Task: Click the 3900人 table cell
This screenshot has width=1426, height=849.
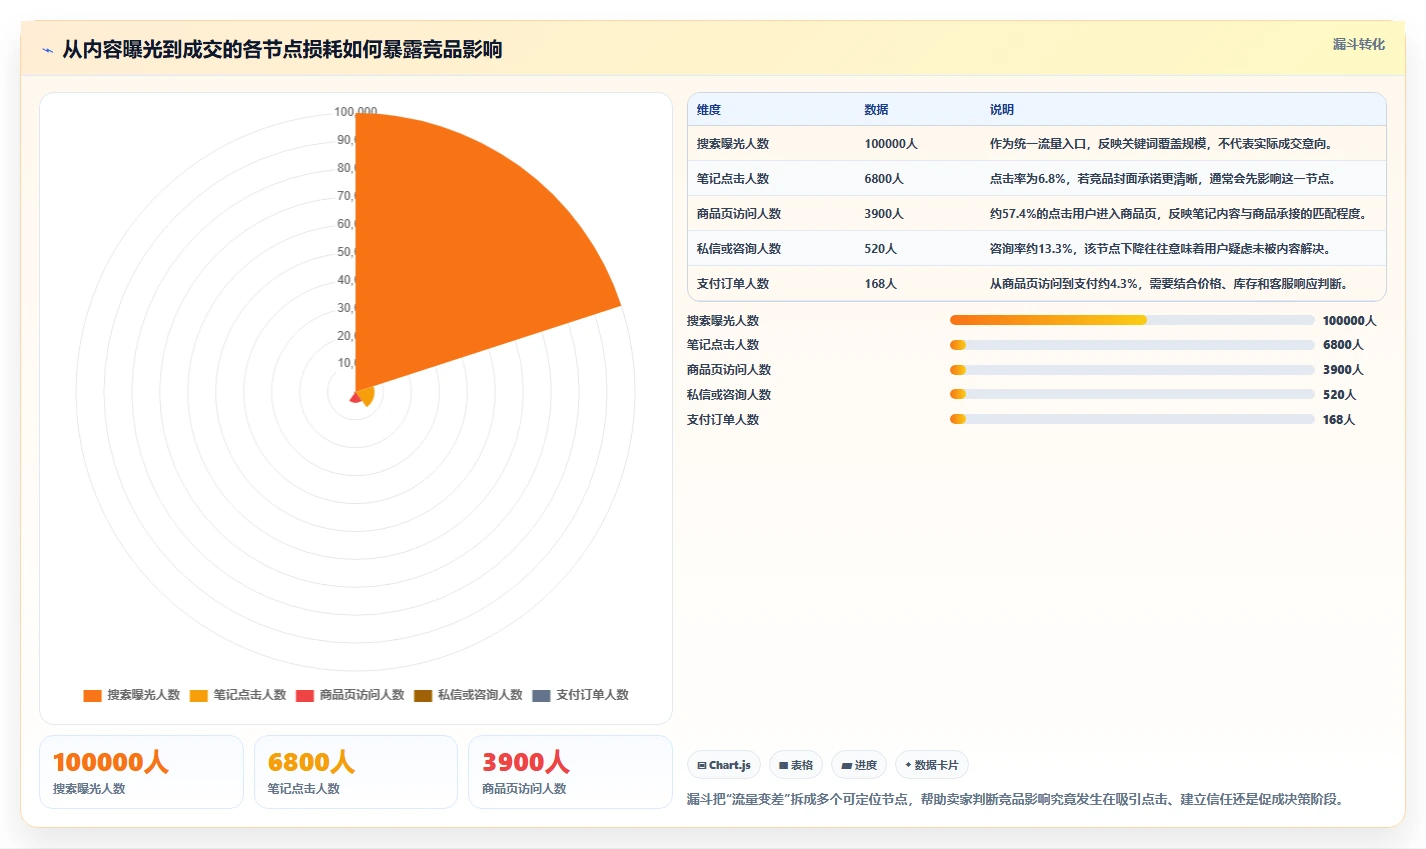Action: 884,214
